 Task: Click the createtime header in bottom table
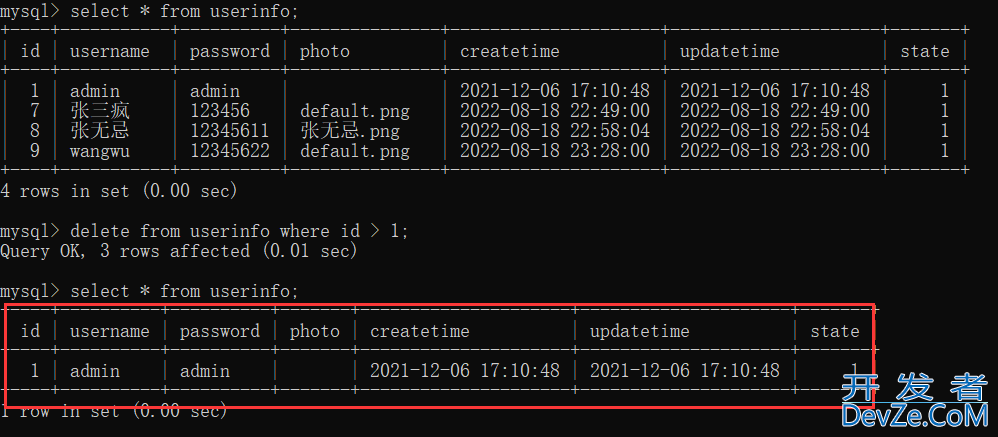[x=419, y=331]
